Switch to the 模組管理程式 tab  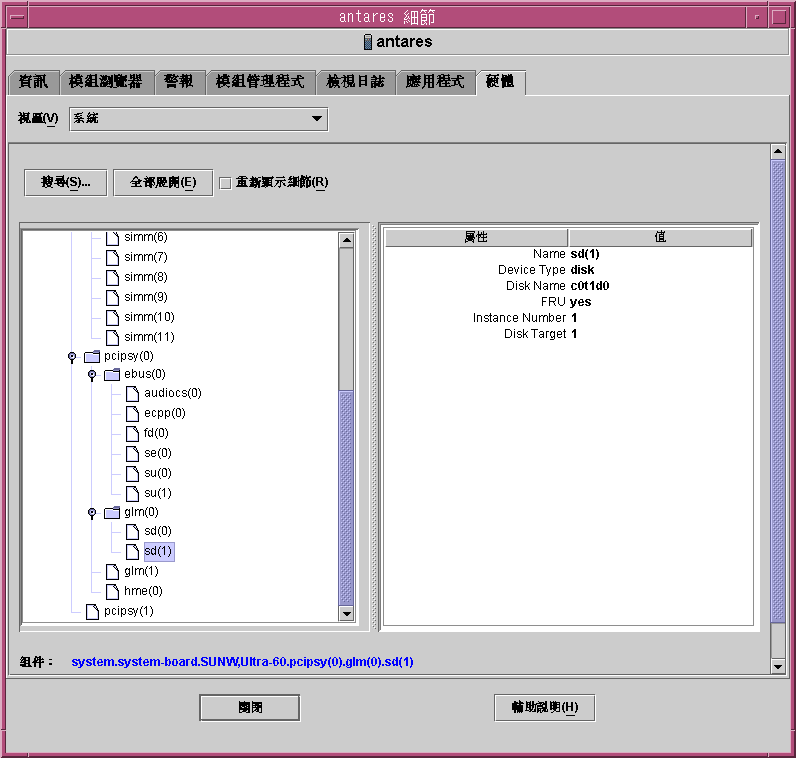[260, 82]
